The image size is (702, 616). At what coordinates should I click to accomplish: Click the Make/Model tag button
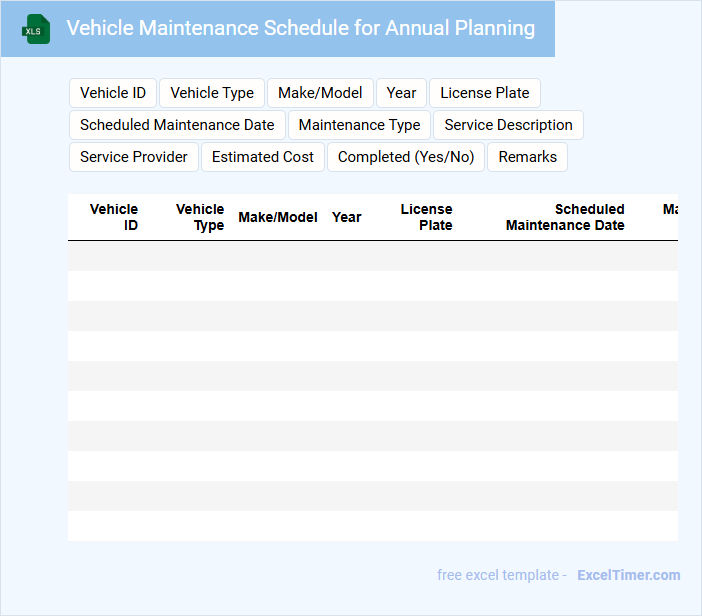tap(320, 93)
